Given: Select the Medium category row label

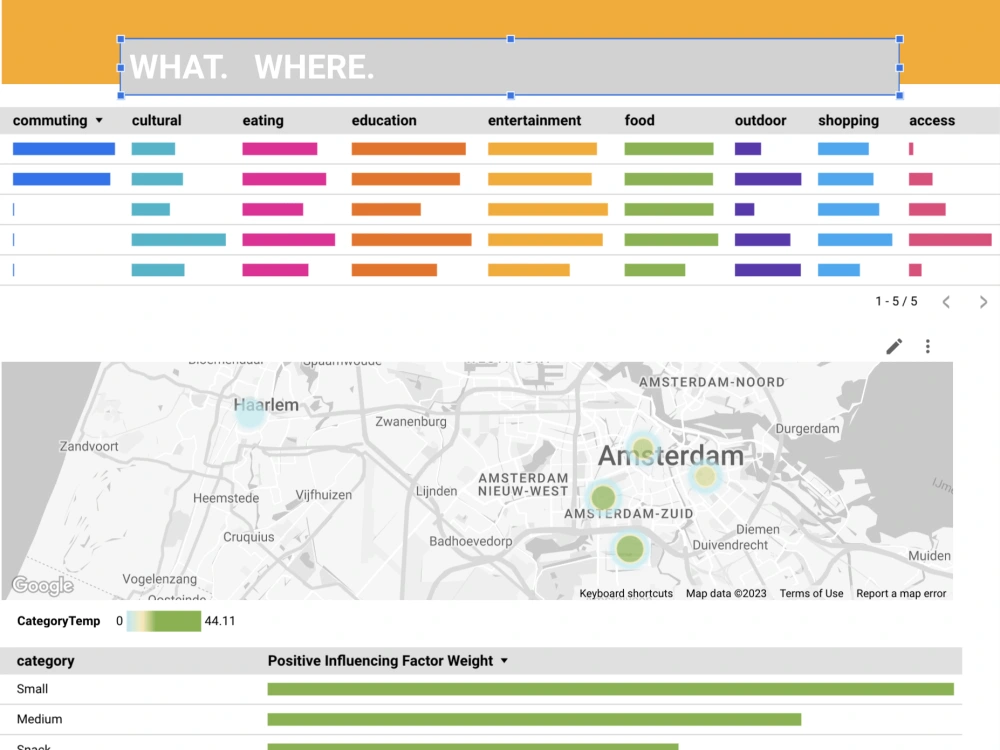Looking at the screenshot, I should coord(40,719).
